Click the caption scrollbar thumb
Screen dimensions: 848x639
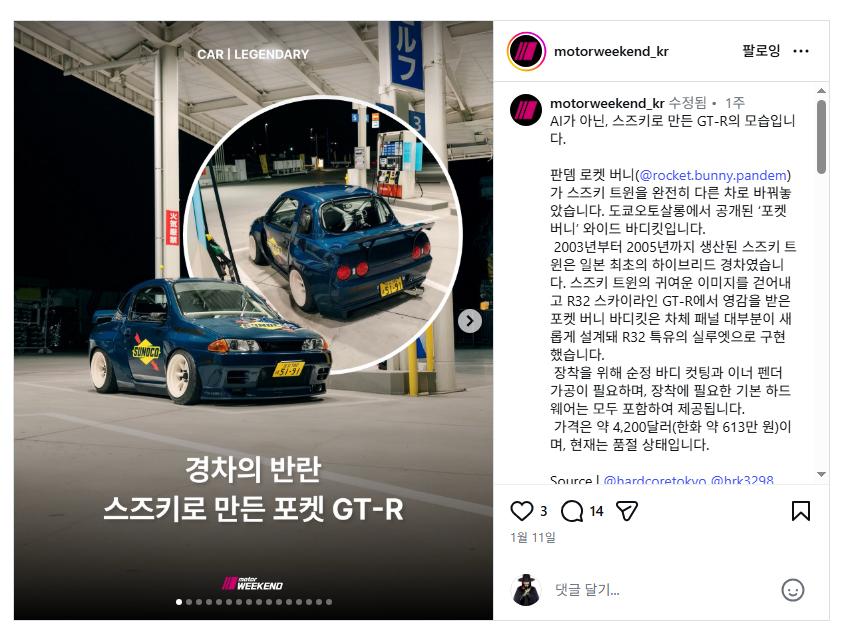coord(821,136)
